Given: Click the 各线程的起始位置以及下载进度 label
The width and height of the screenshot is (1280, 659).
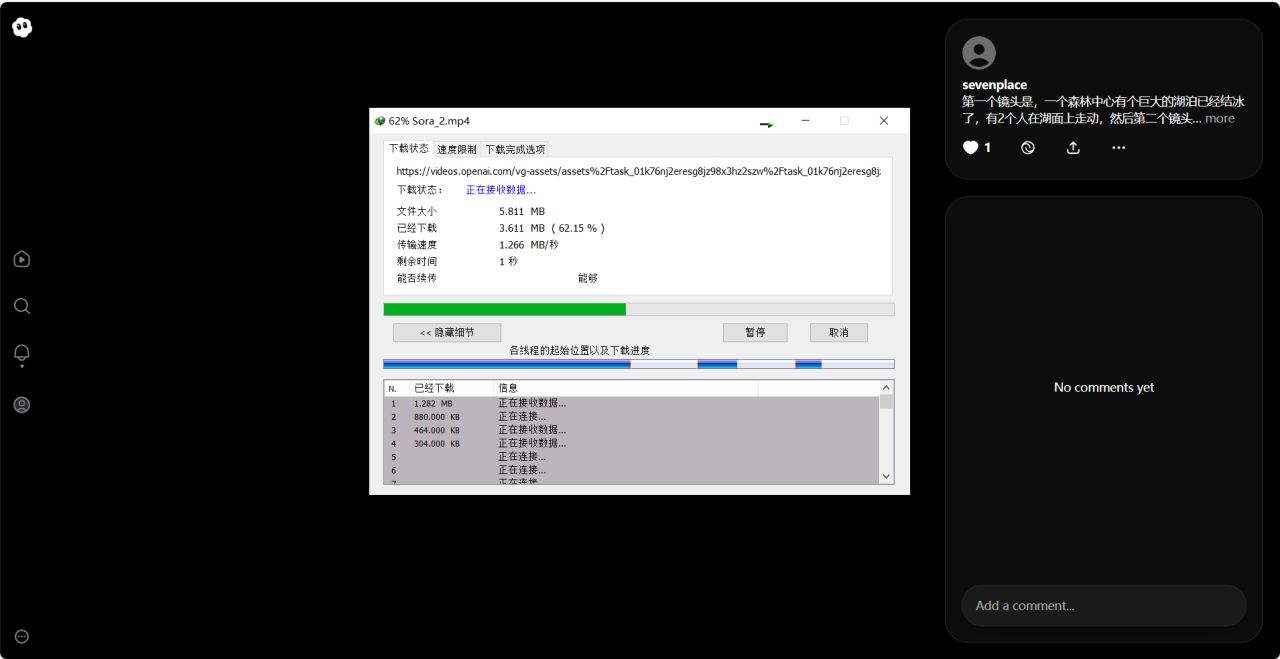Looking at the screenshot, I should click(580, 350).
